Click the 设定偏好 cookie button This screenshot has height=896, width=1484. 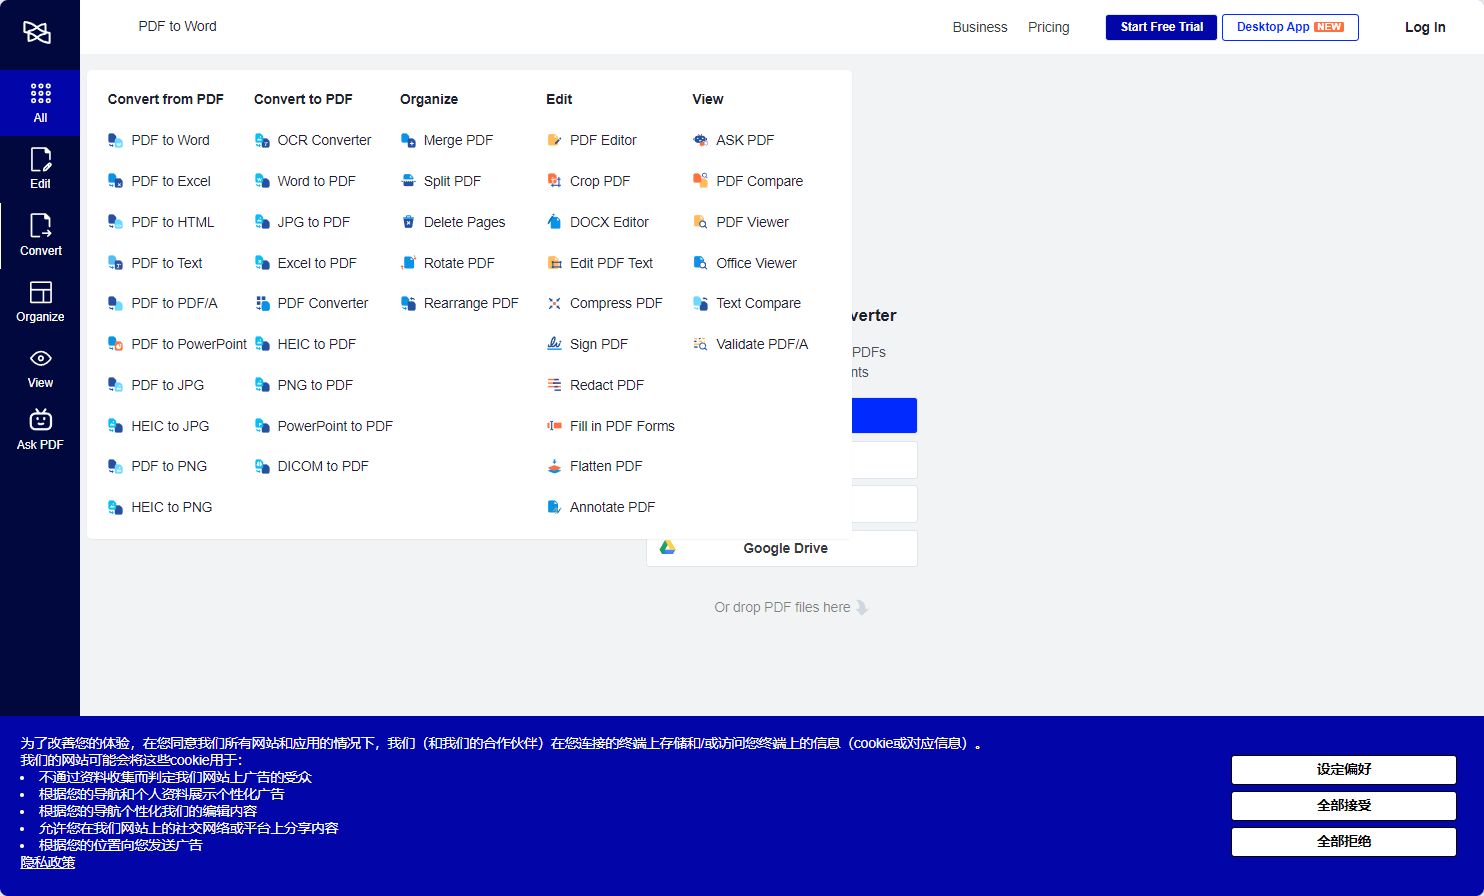click(x=1344, y=770)
